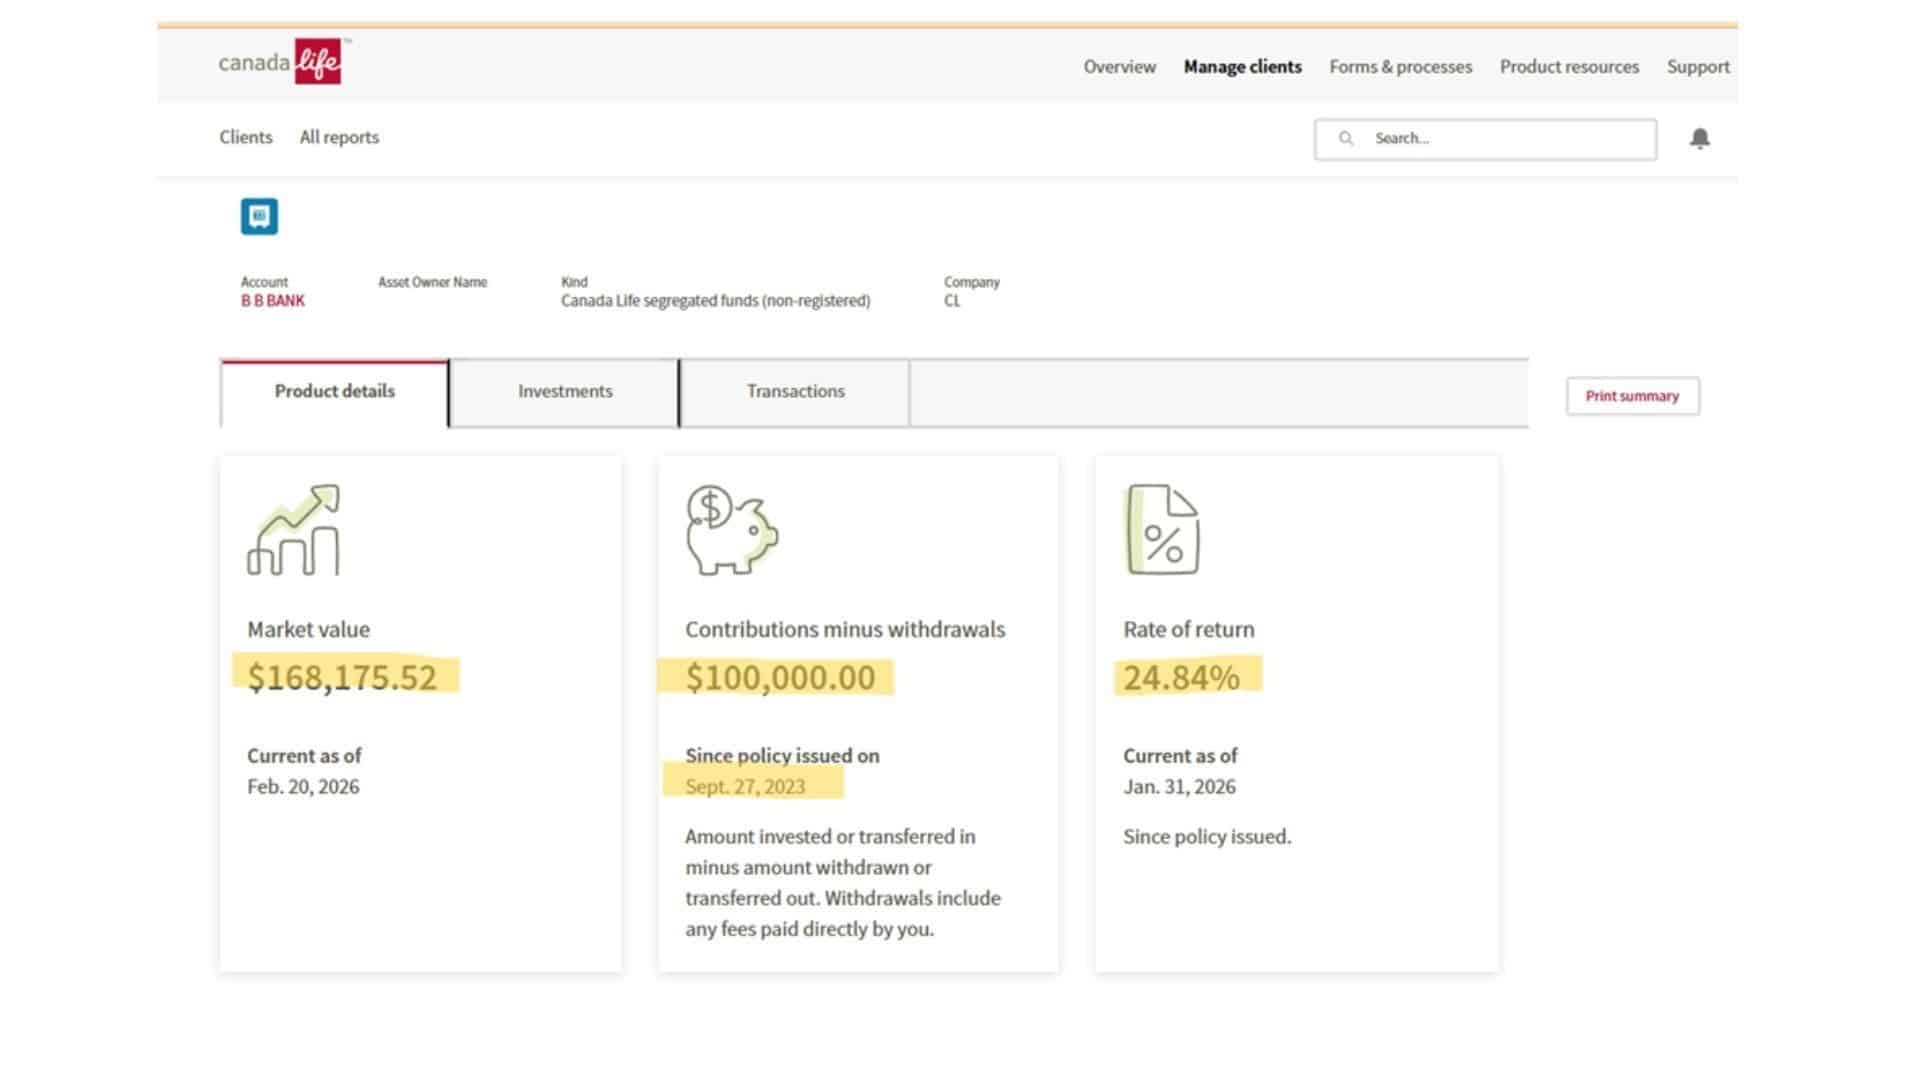Click inside the search input field
Screen dimensions: 1920x1080
click(1490, 138)
